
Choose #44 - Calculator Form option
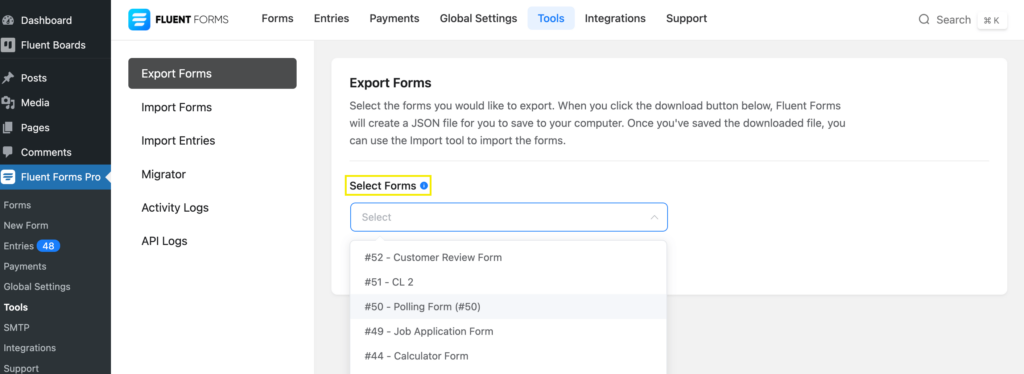[x=508, y=356]
